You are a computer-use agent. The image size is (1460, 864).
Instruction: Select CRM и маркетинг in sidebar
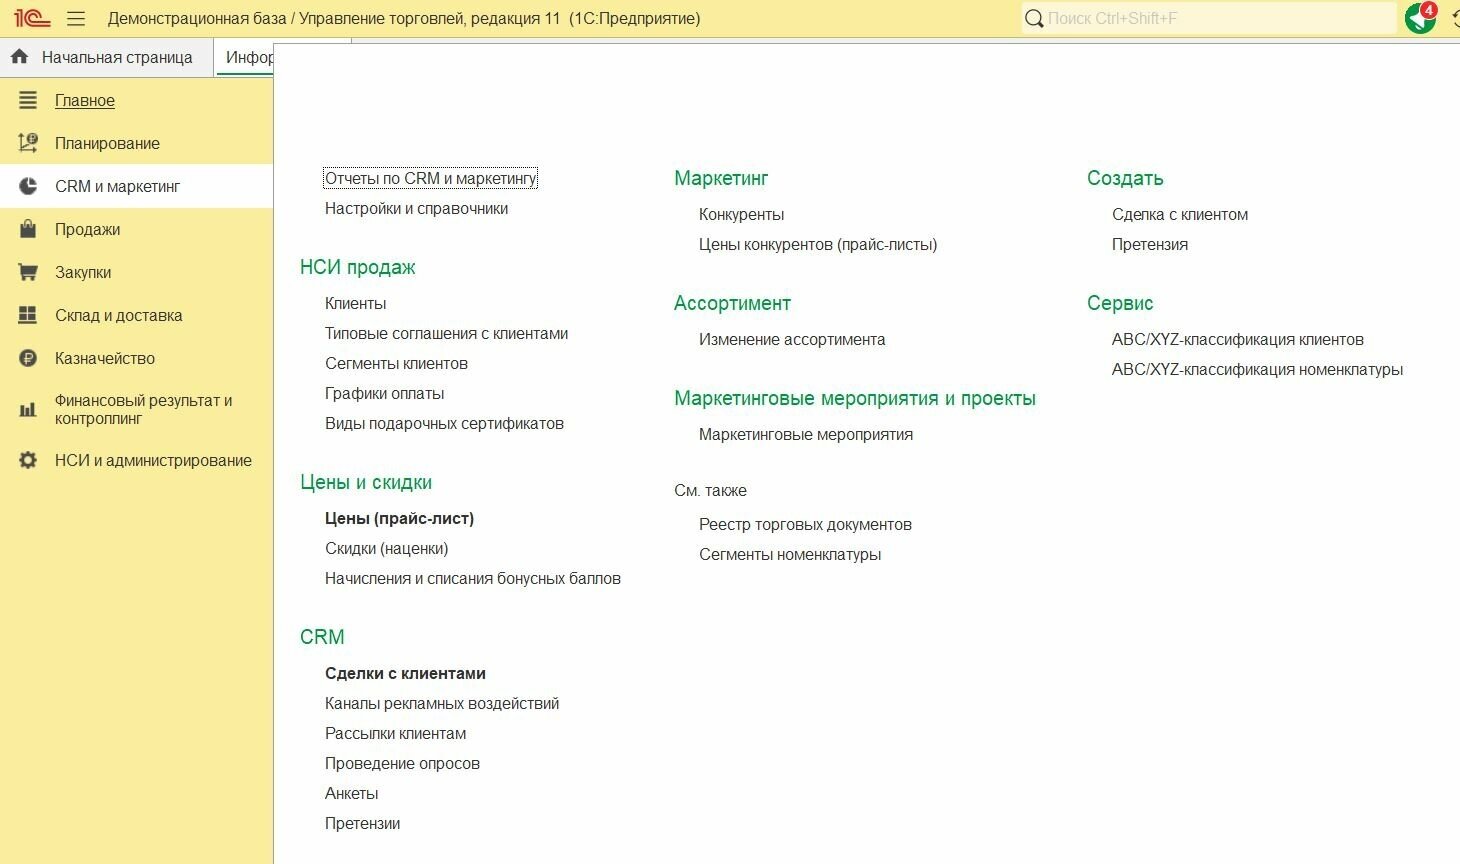point(118,186)
